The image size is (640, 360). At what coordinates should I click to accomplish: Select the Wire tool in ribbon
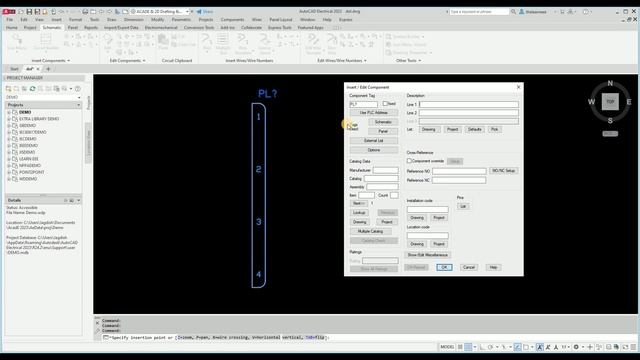[207, 43]
